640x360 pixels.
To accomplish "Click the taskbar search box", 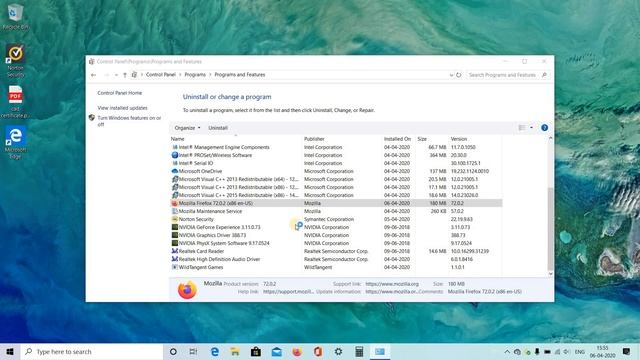I will [92, 351].
